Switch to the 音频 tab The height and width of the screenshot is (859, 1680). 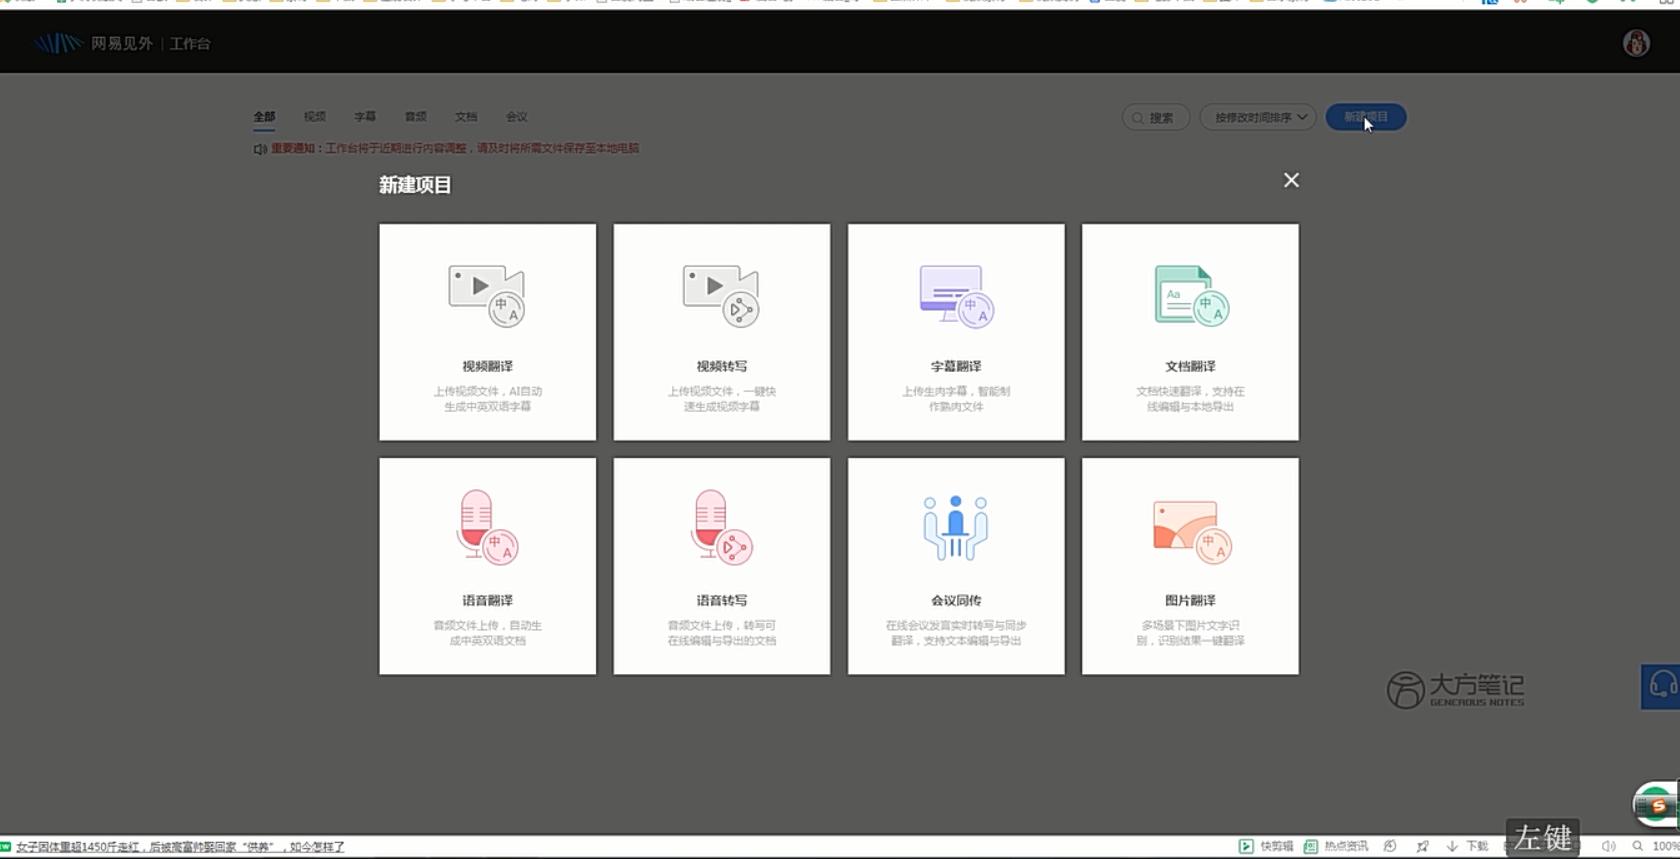pos(416,117)
